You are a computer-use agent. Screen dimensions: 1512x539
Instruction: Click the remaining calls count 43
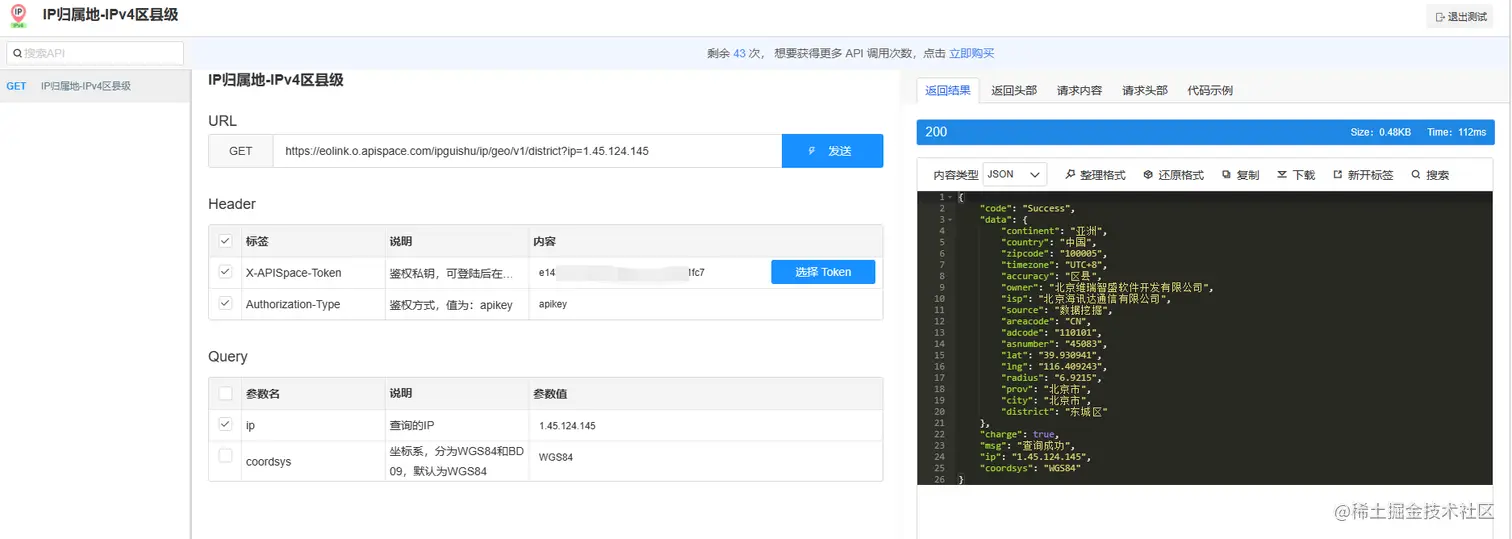(x=740, y=54)
